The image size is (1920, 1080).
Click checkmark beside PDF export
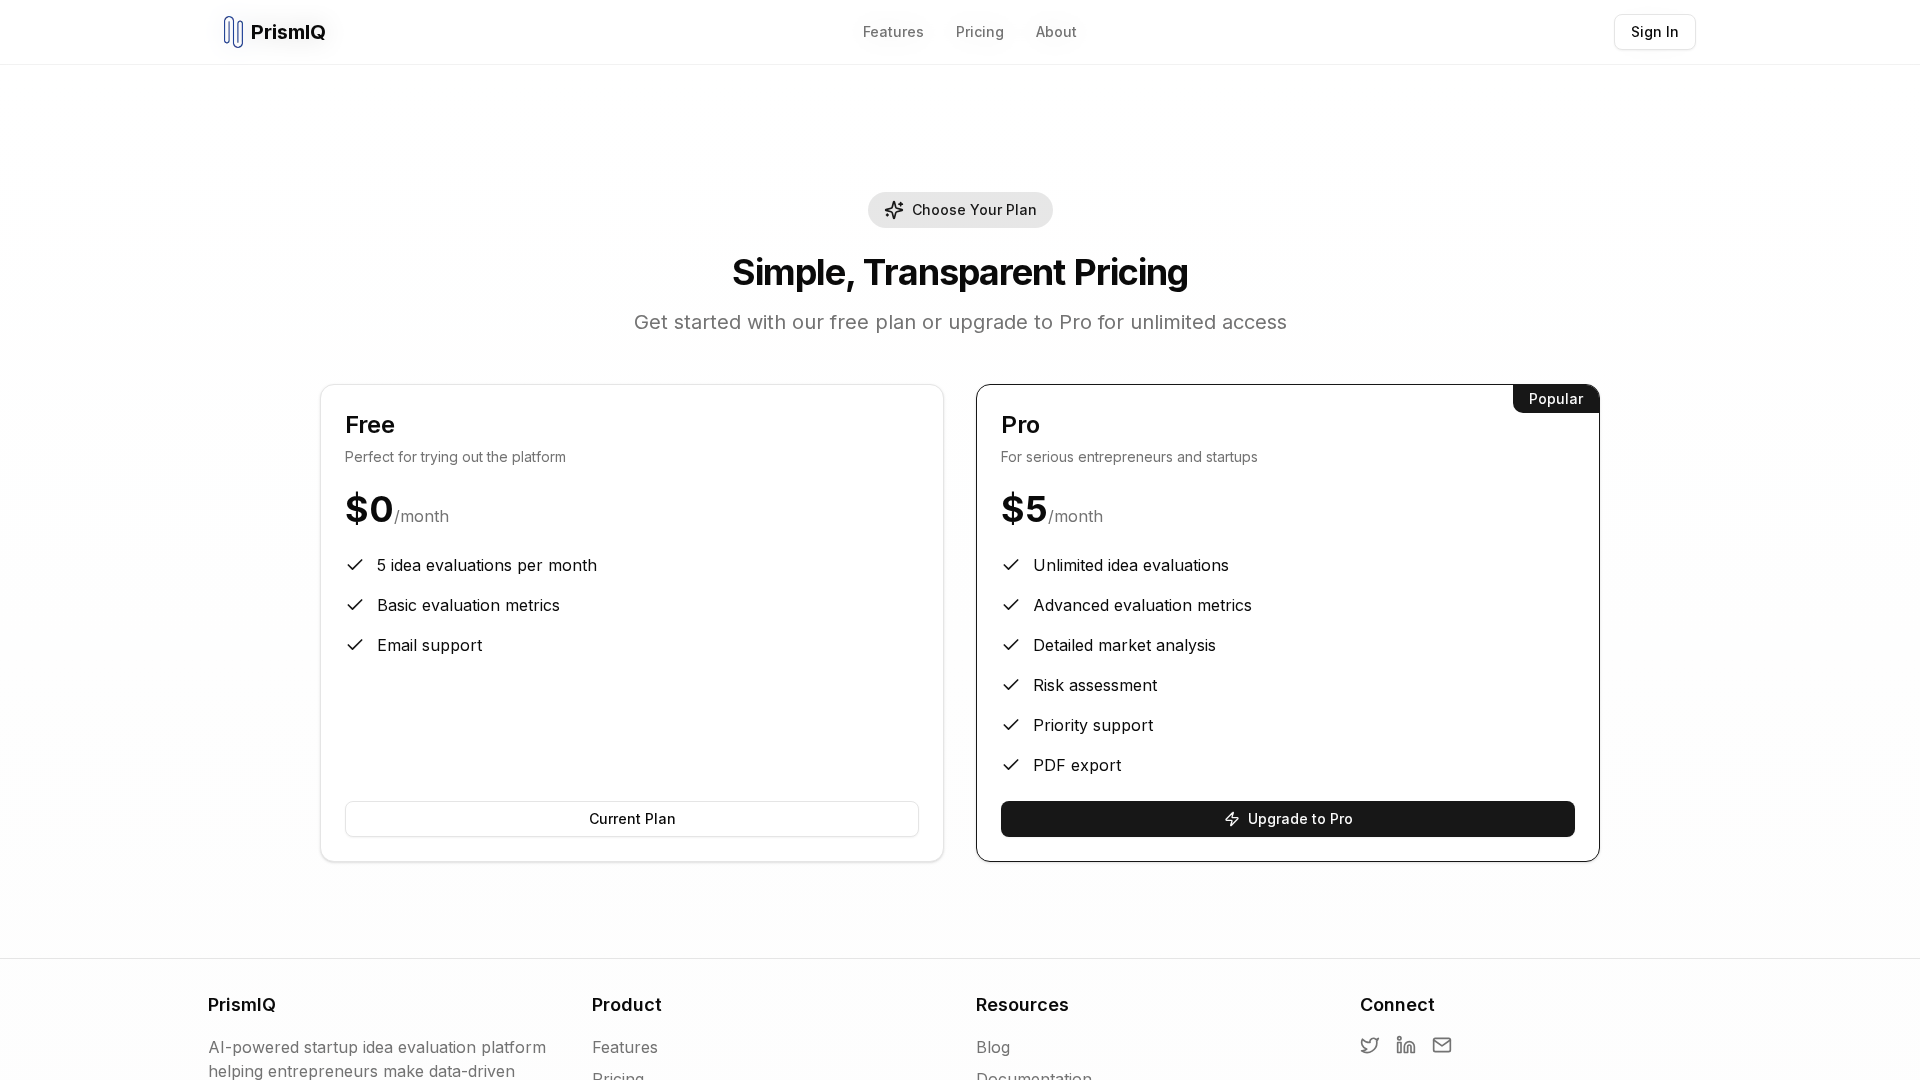(1010, 765)
